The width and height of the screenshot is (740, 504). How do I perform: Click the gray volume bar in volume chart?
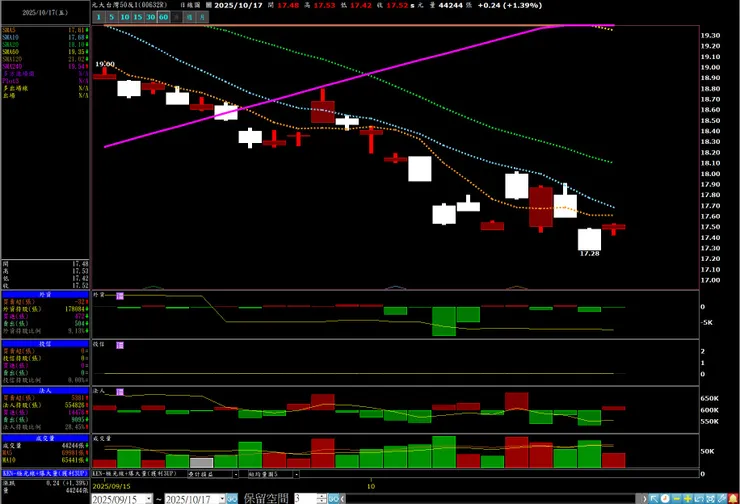coord(202,463)
